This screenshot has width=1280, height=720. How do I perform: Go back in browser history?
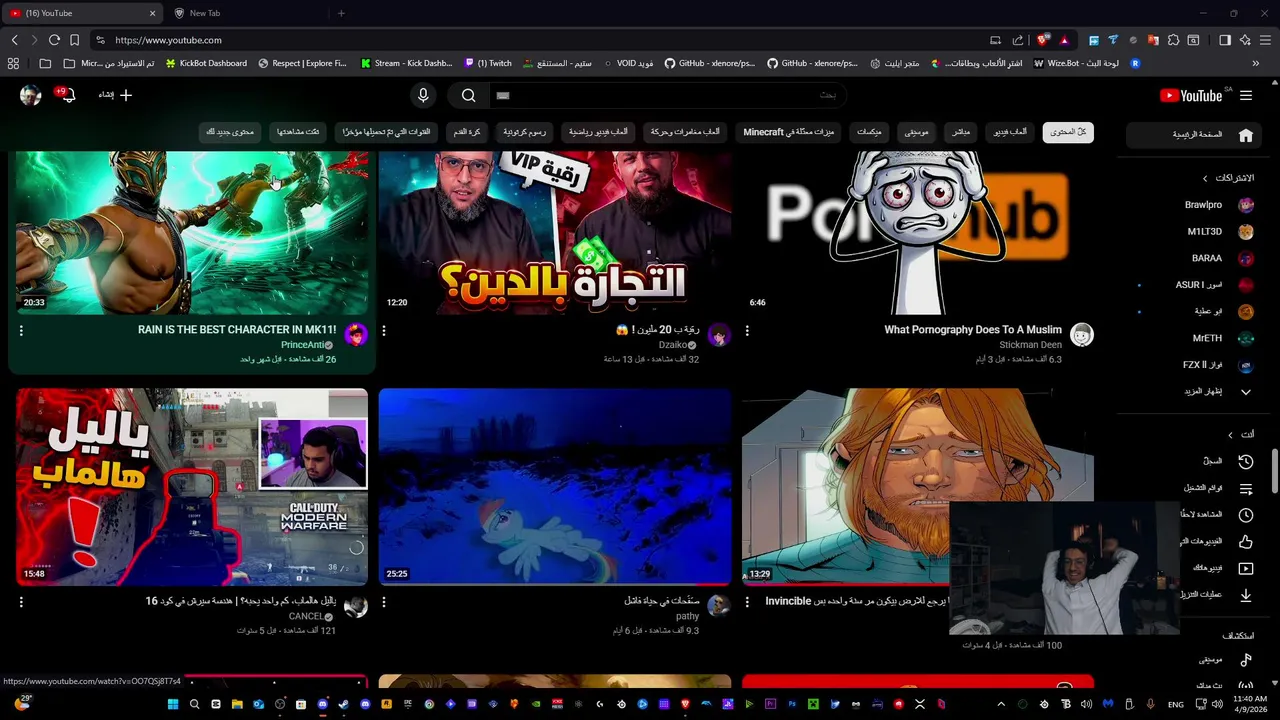click(x=14, y=40)
